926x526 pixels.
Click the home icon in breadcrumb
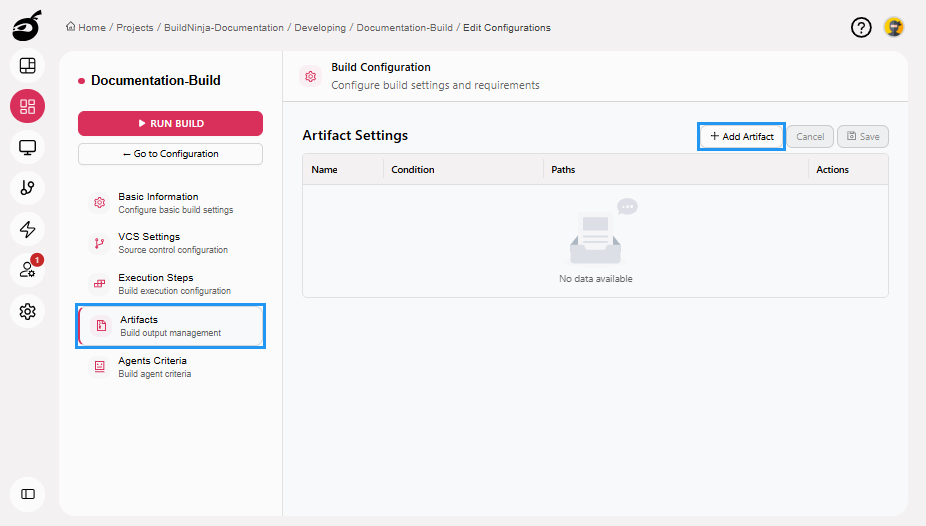70,27
